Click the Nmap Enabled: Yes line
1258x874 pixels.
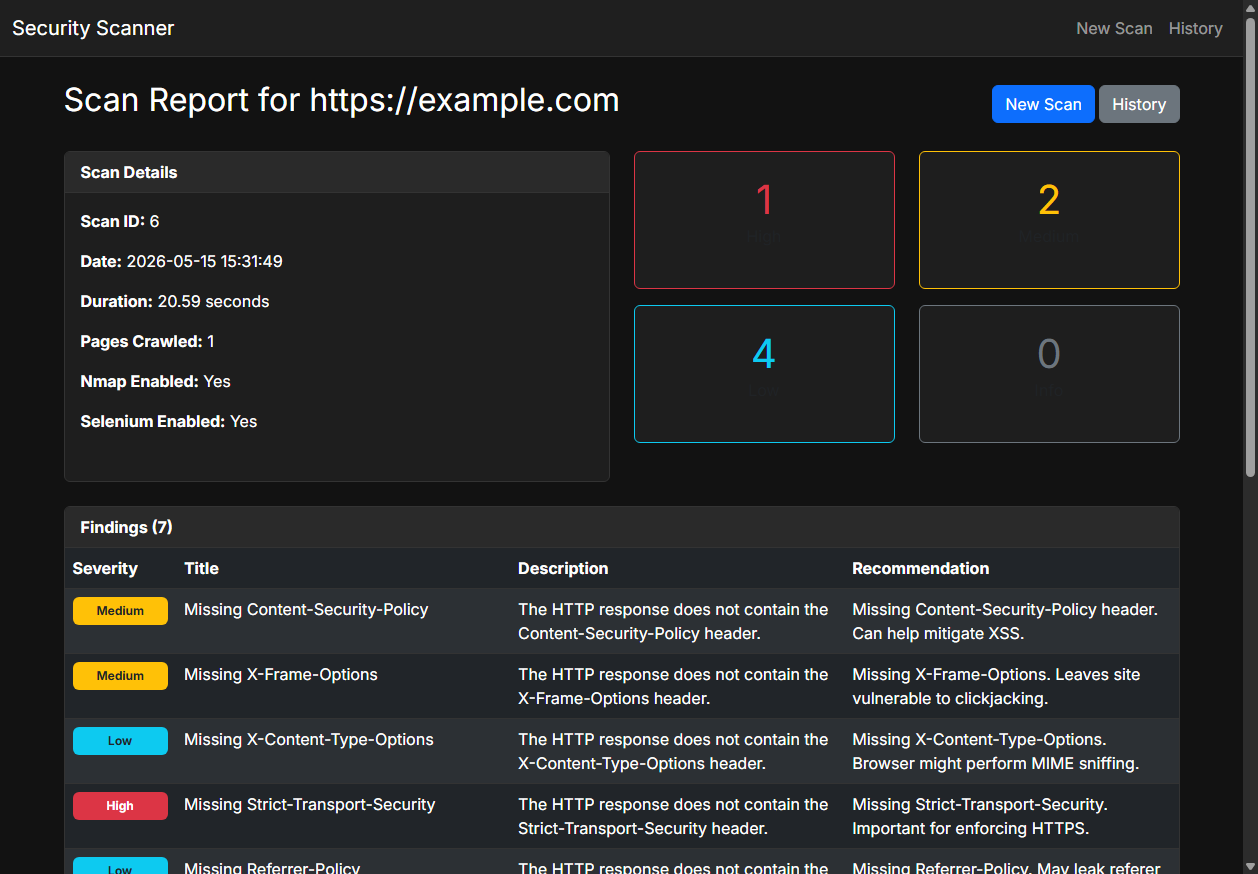155,381
